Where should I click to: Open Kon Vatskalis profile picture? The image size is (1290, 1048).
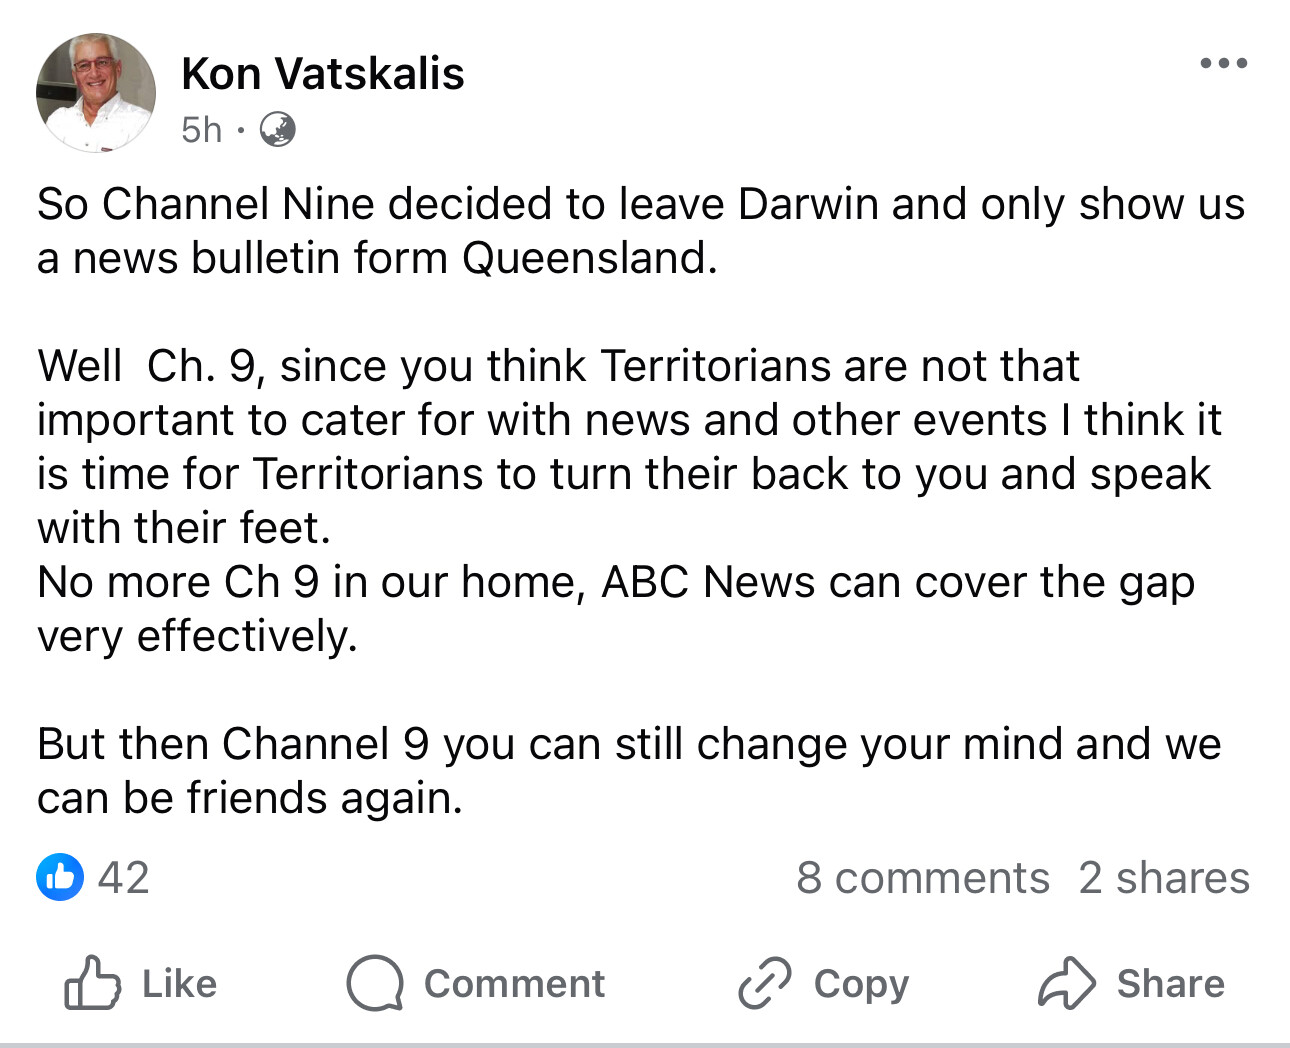96,93
